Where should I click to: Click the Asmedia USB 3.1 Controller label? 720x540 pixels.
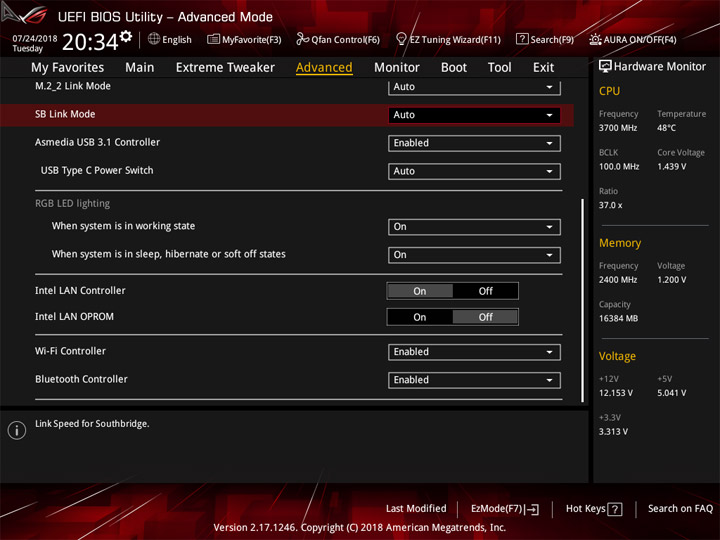[x=97, y=142]
